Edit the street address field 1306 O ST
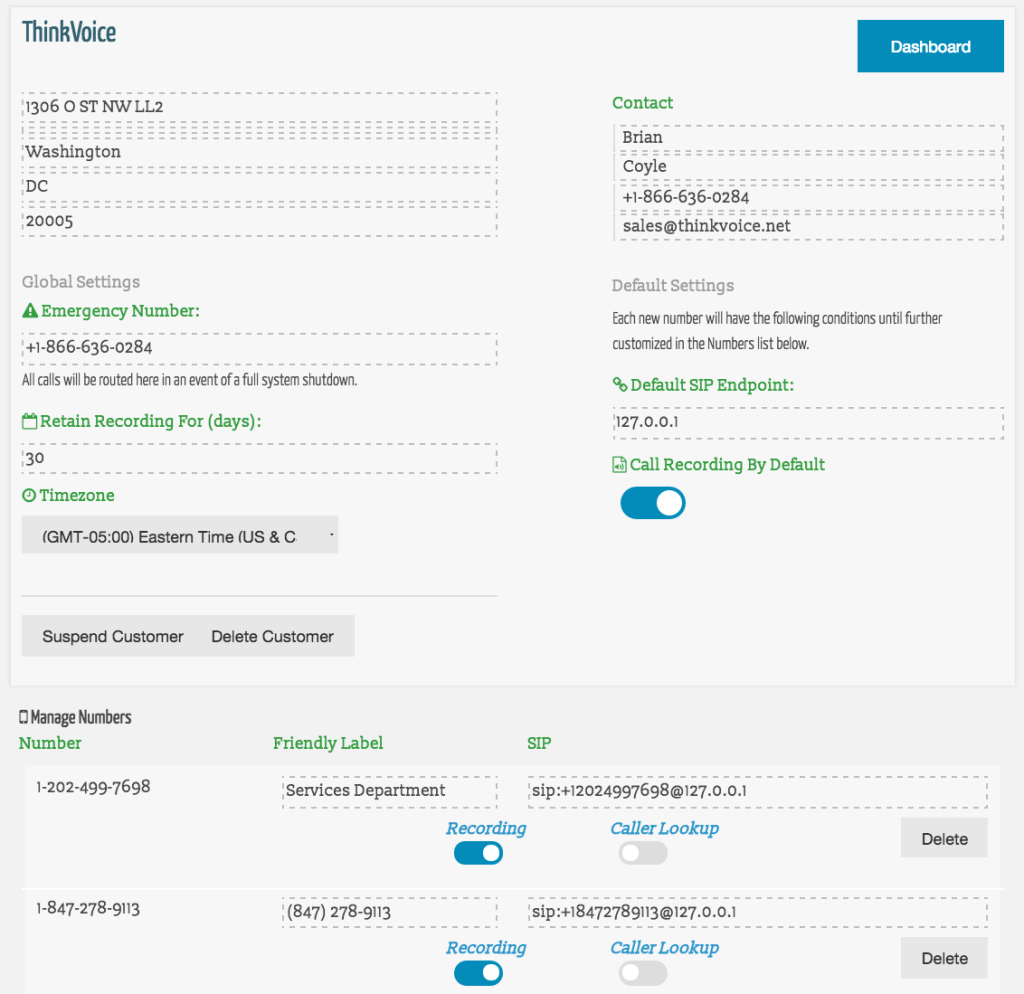The image size is (1024, 994). click(x=259, y=106)
